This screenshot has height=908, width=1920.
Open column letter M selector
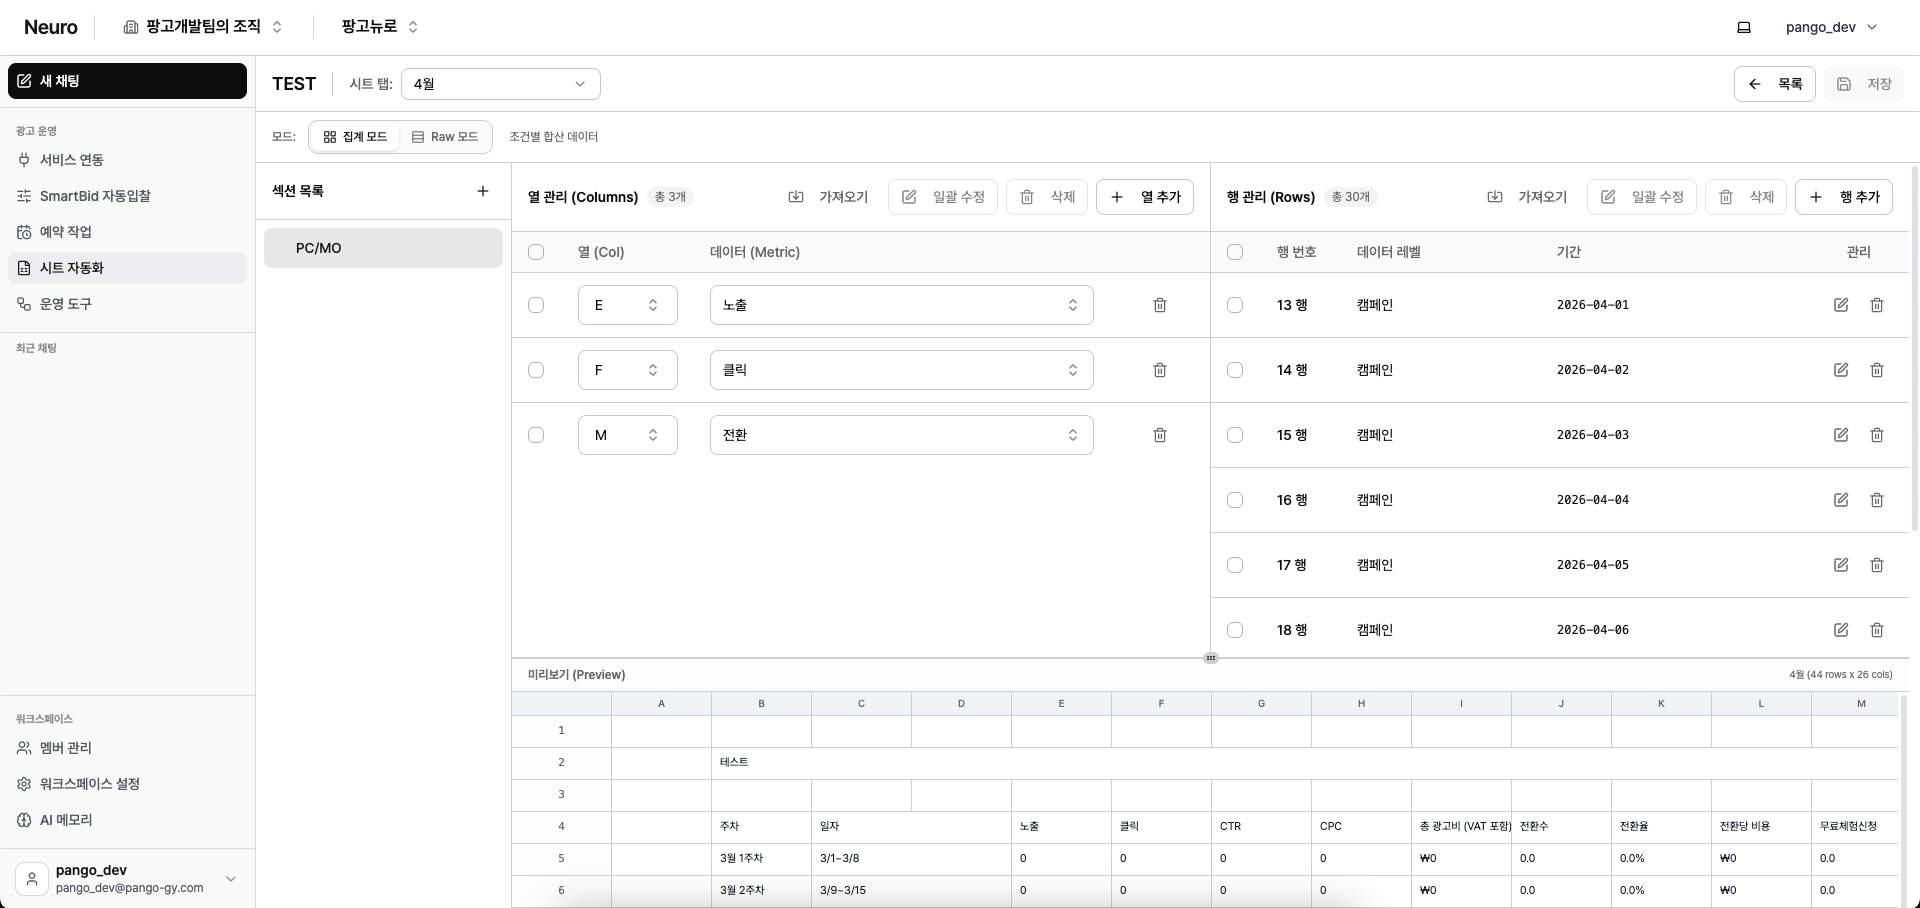point(628,435)
